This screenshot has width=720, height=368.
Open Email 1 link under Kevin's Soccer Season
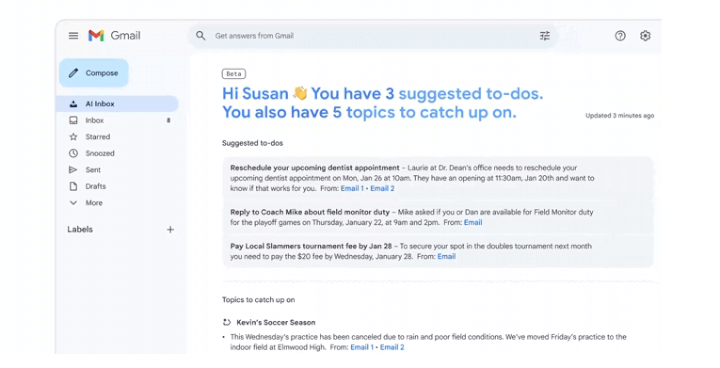tap(362, 347)
